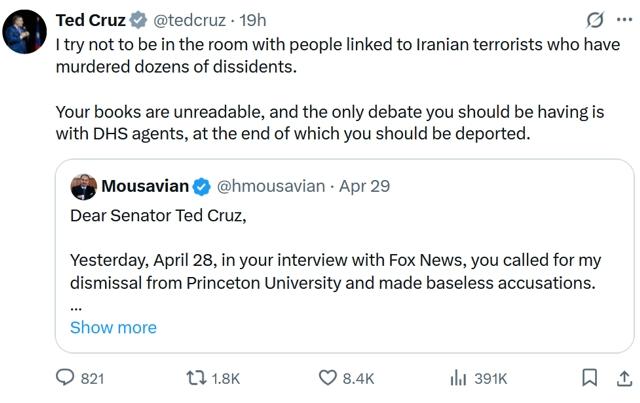Click the Ted Cruz display name
This screenshot has width=640, height=403.
pyautogui.click(x=91, y=20)
